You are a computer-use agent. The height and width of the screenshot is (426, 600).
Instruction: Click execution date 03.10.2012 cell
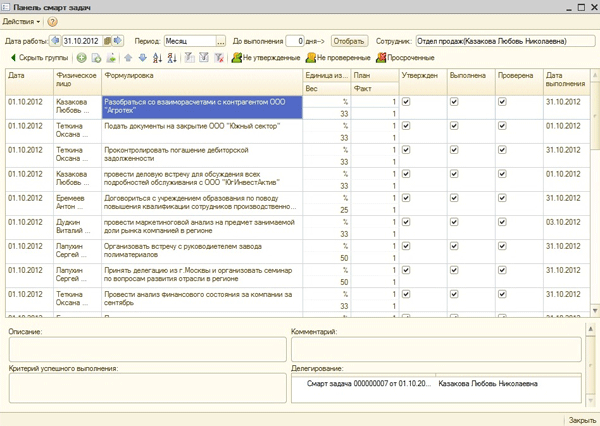pyautogui.click(x=567, y=227)
